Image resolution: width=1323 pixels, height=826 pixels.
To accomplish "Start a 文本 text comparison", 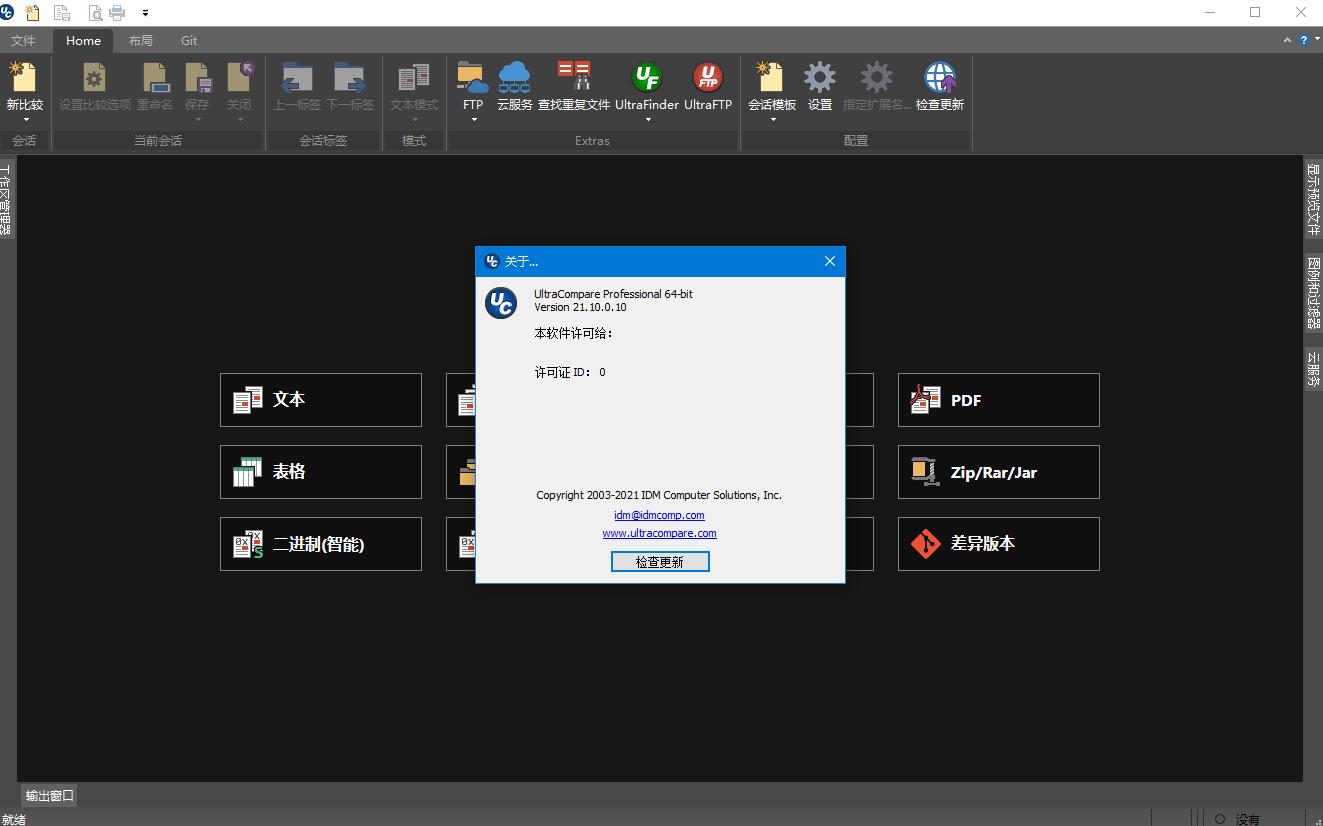I will point(321,400).
